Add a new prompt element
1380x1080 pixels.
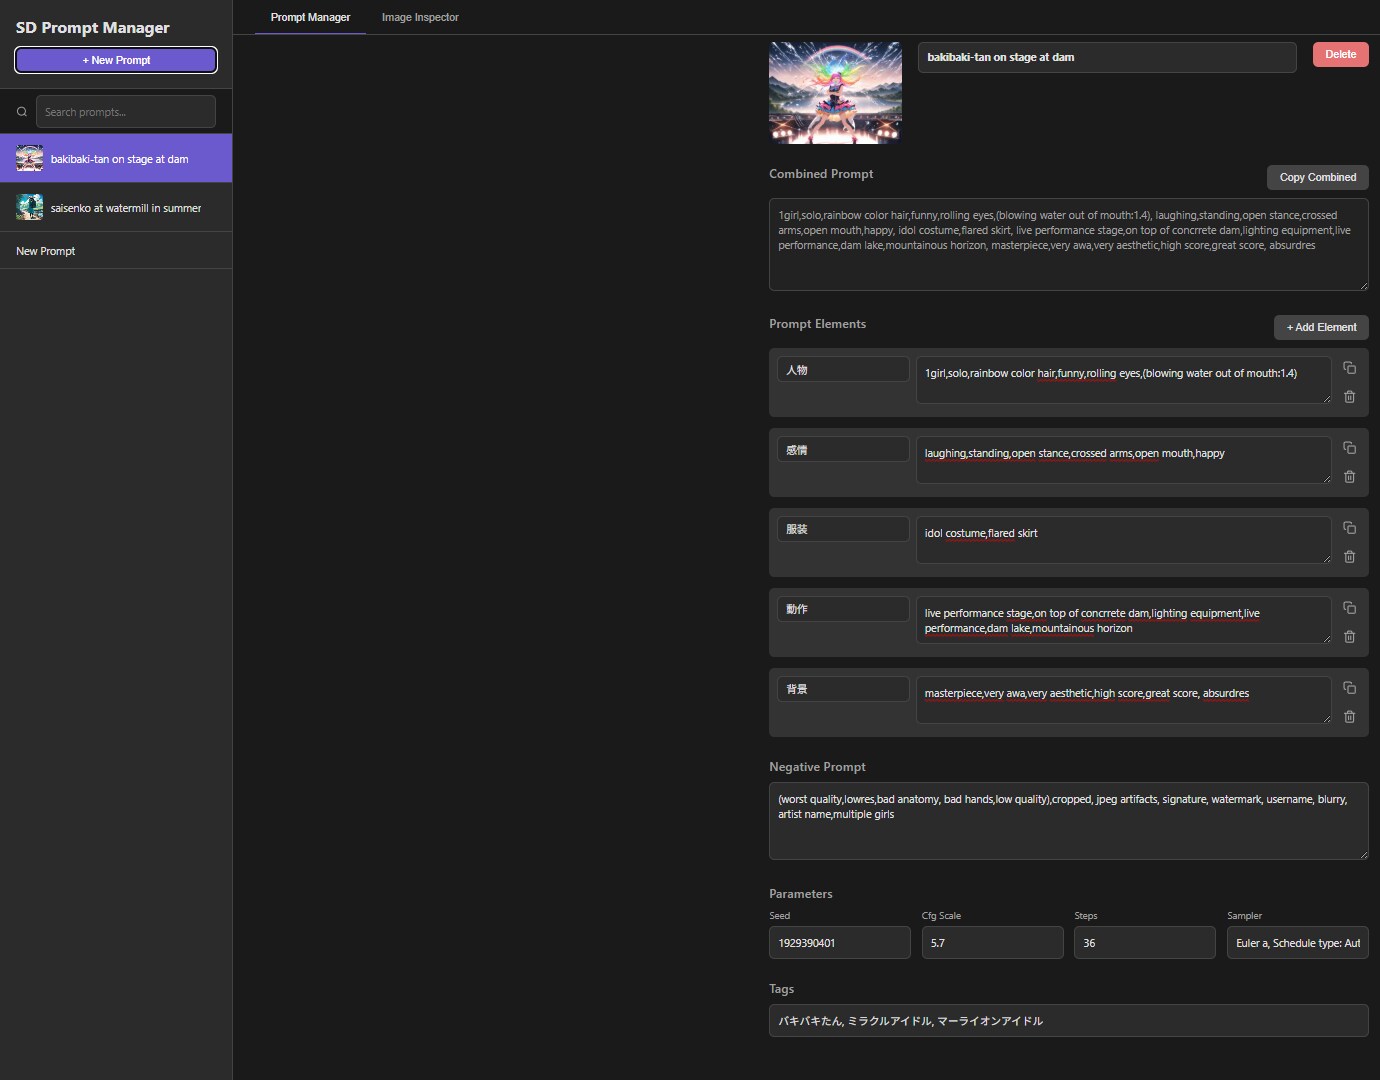click(x=1320, y=327)
